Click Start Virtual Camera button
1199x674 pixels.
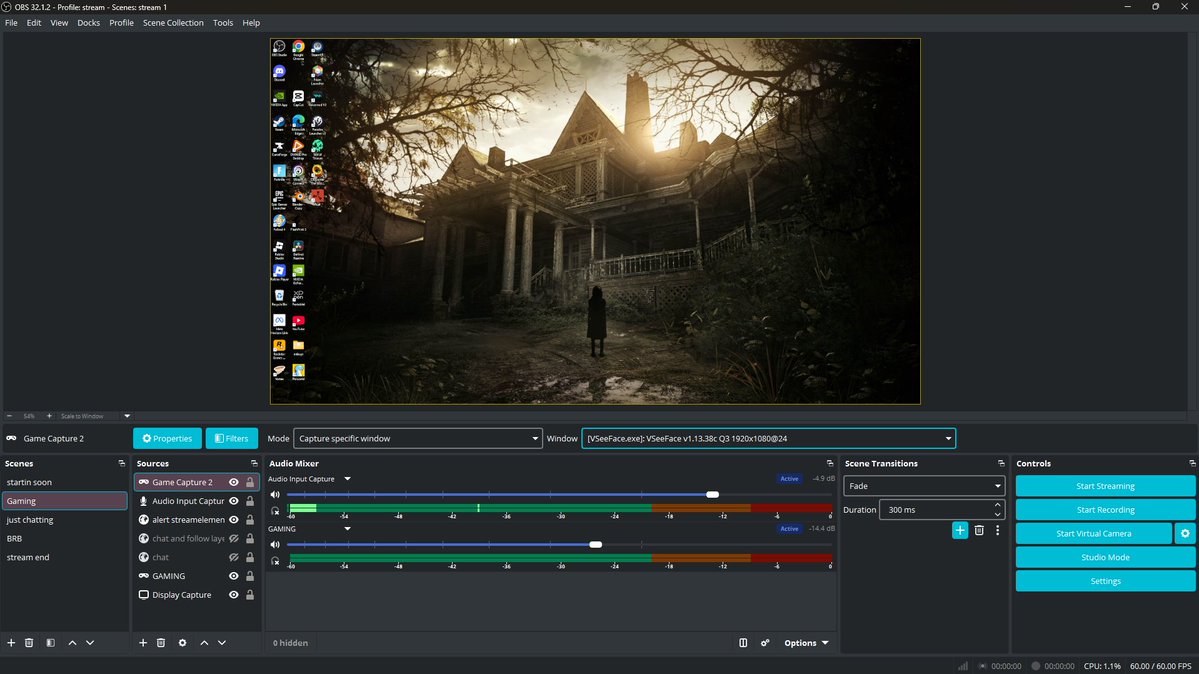(1093, 533)
